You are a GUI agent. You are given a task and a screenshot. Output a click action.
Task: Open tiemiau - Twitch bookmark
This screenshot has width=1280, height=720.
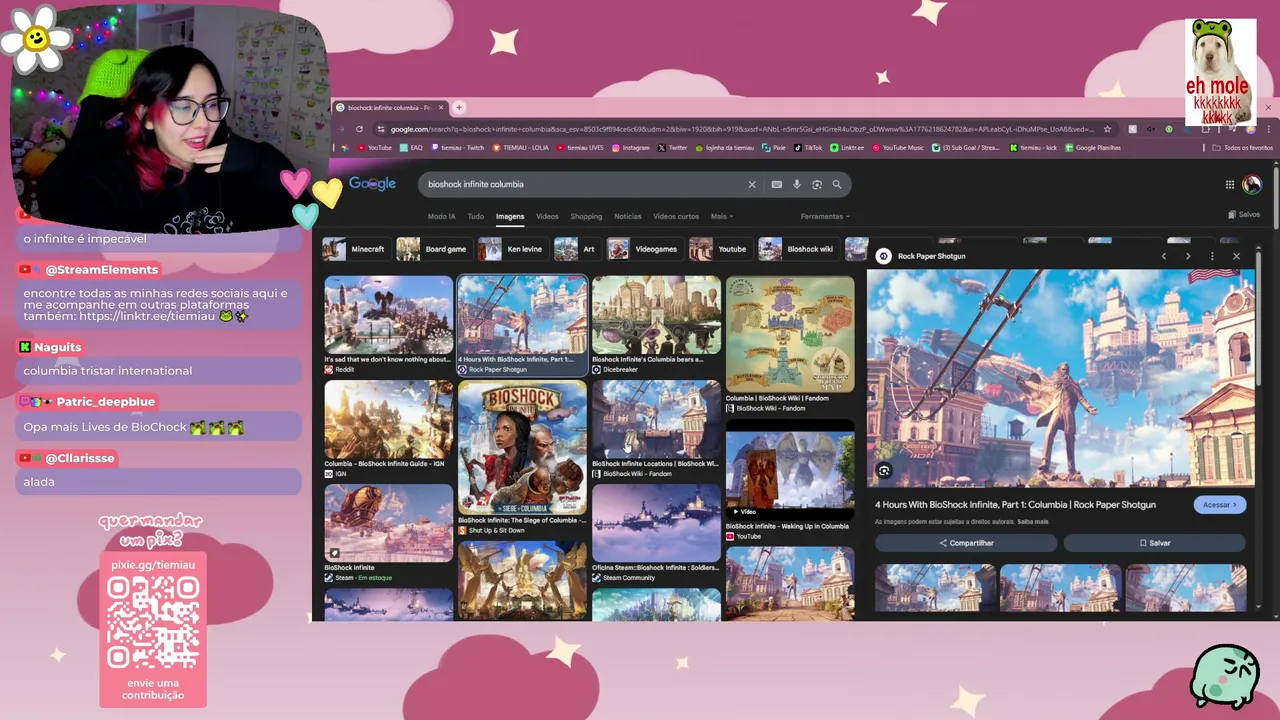[458, 148]
